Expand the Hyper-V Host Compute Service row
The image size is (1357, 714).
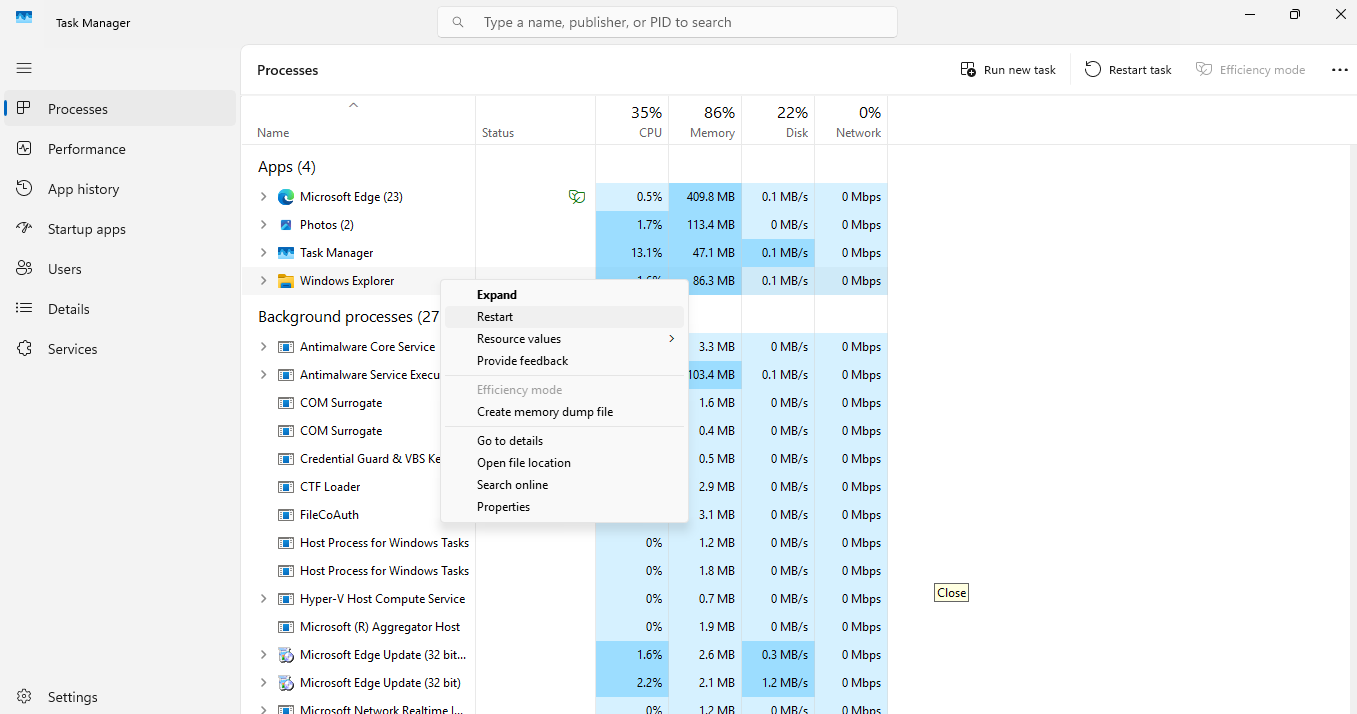tap(264, 599)
